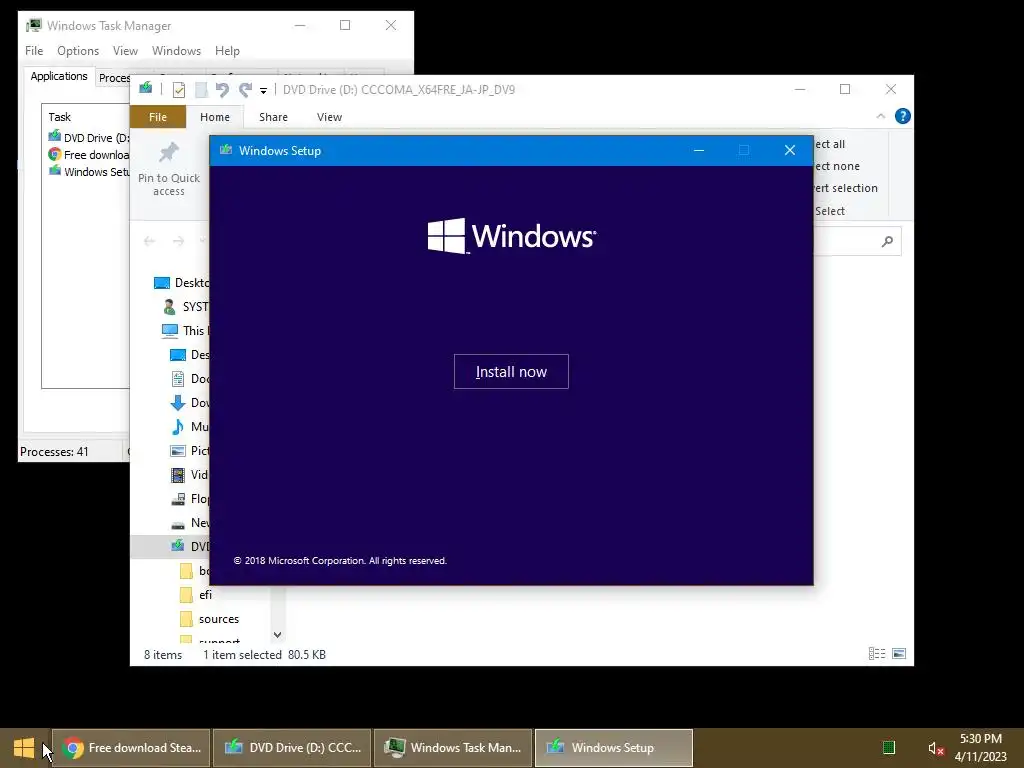The width and height of the screenshot is (1024, 768).
Task: Click the Explorer window title bar icon
Action: (x=146, y=88)
